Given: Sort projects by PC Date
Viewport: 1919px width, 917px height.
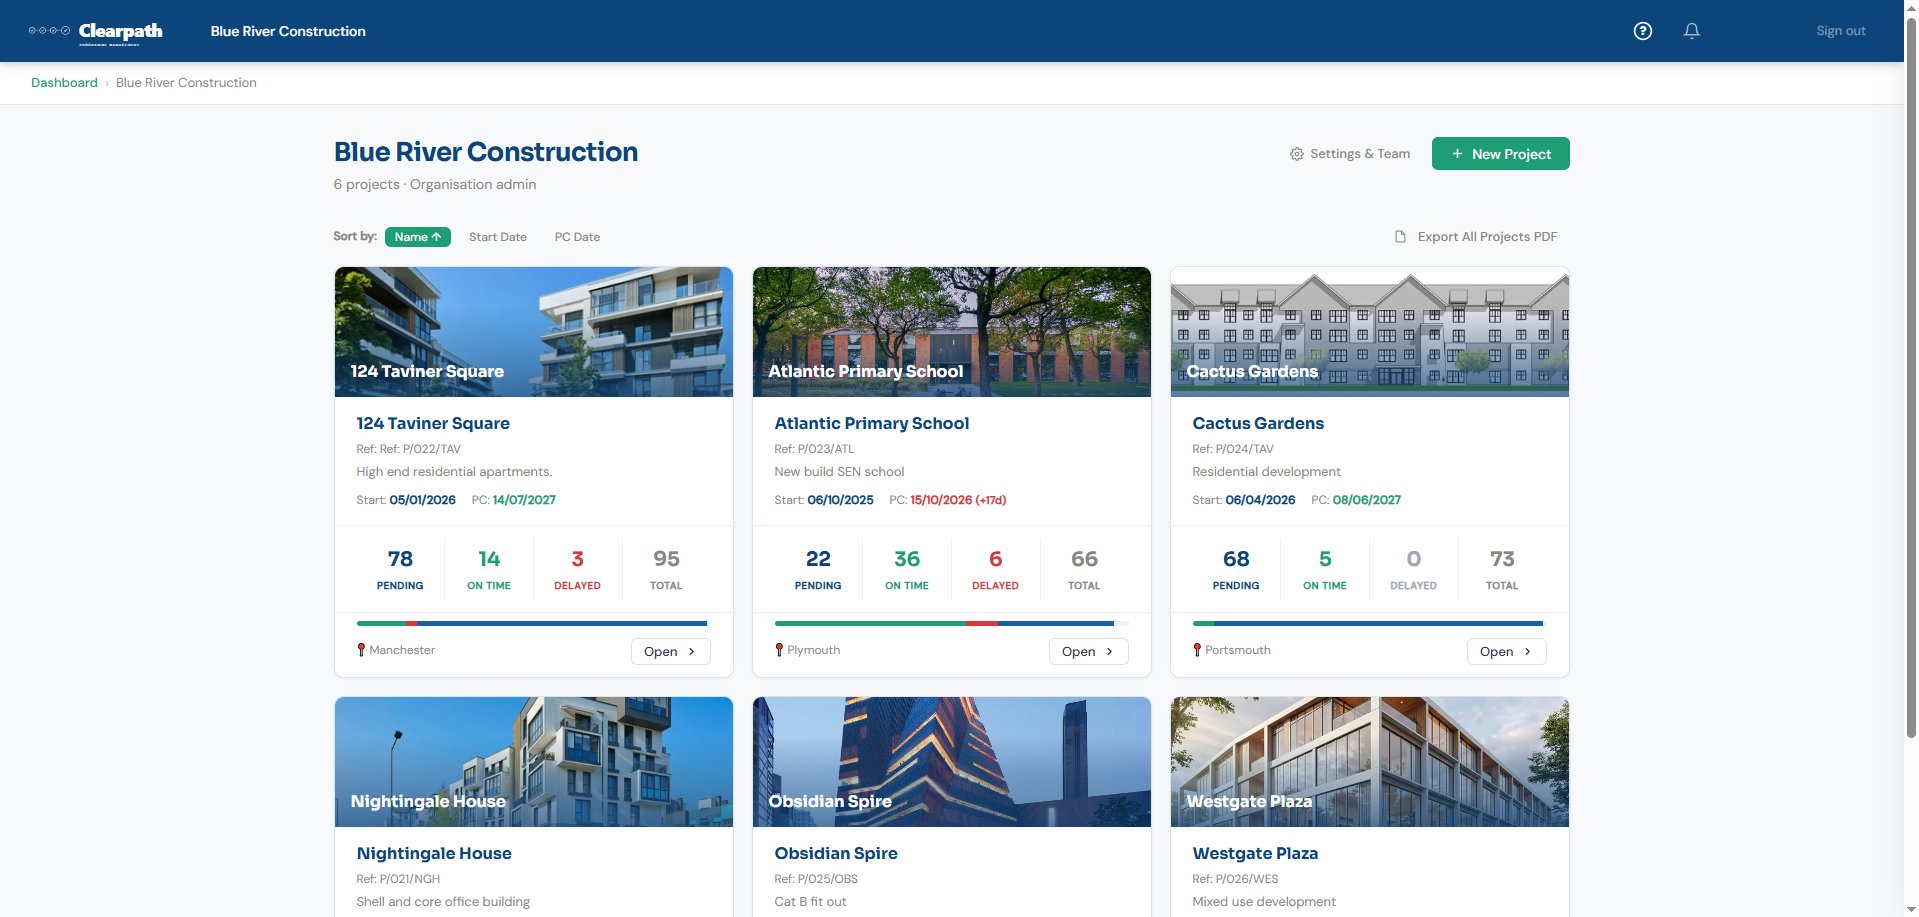Looking at the screenshot, I should pos(577,237).
